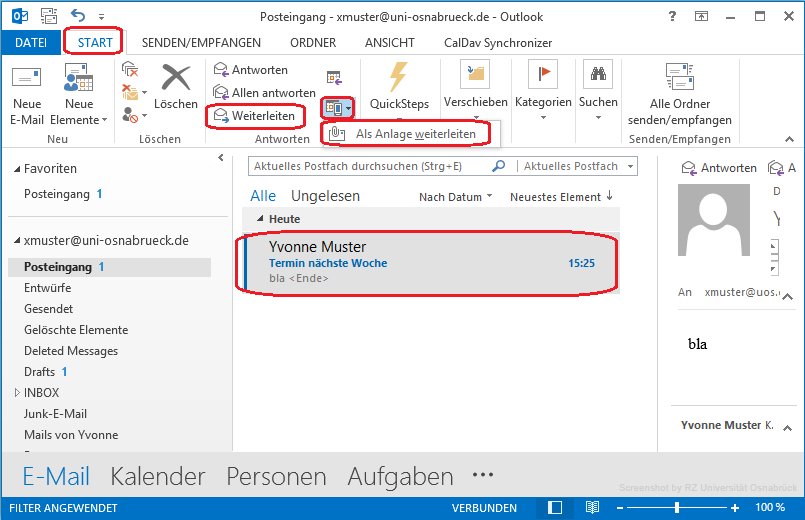Click the search magnifier icon in mailbox search
805x520 pixels.
(499, 166)
